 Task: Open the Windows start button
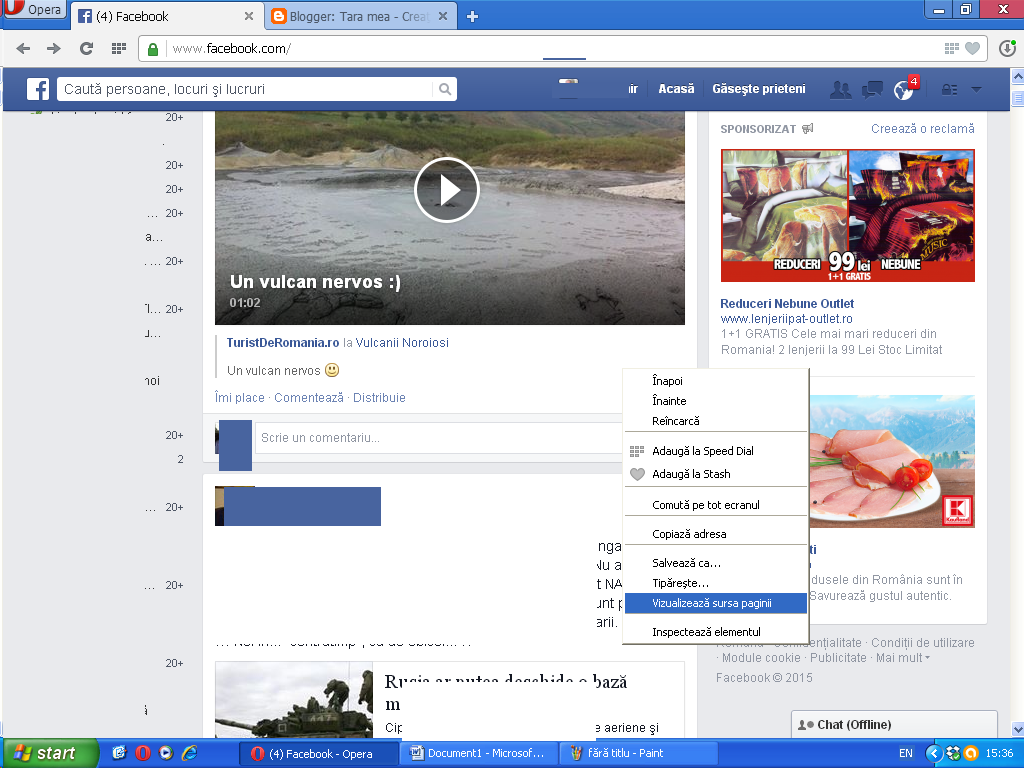pyautogui.click(x=50, y=753)
